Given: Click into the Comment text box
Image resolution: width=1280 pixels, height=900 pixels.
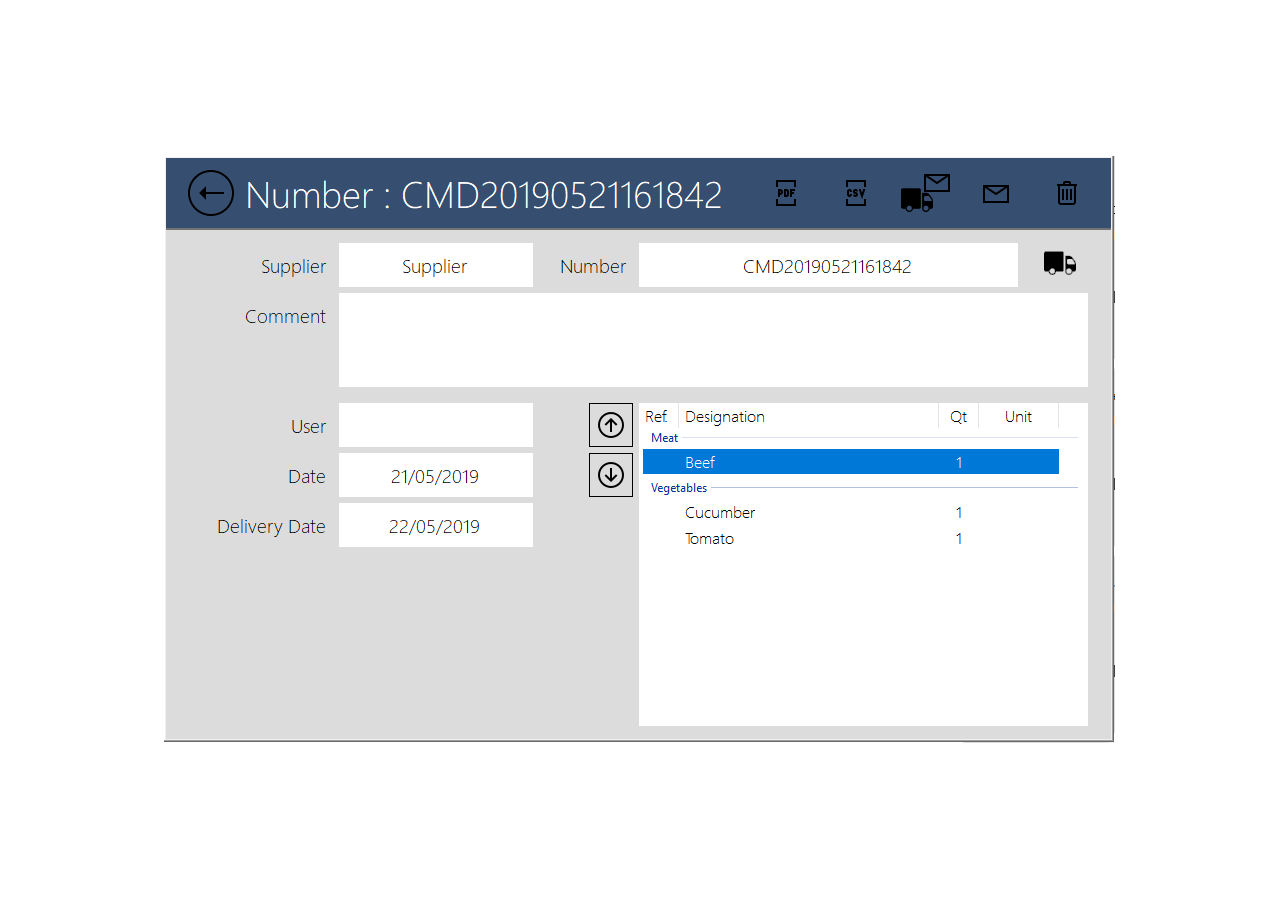Looking at the screenshot, I should click(712, 340).
